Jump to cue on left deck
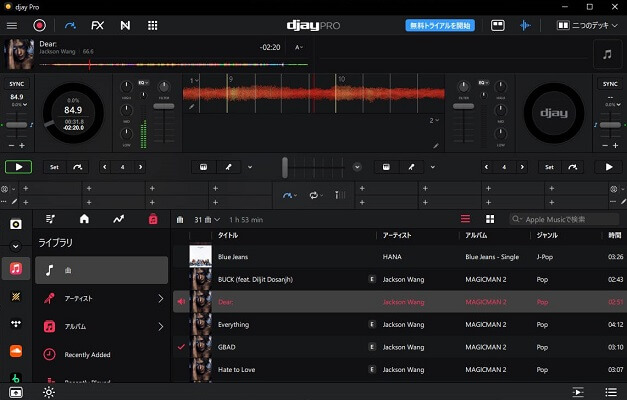The height and width of the screenshot is (400, 627). [78, 167]
